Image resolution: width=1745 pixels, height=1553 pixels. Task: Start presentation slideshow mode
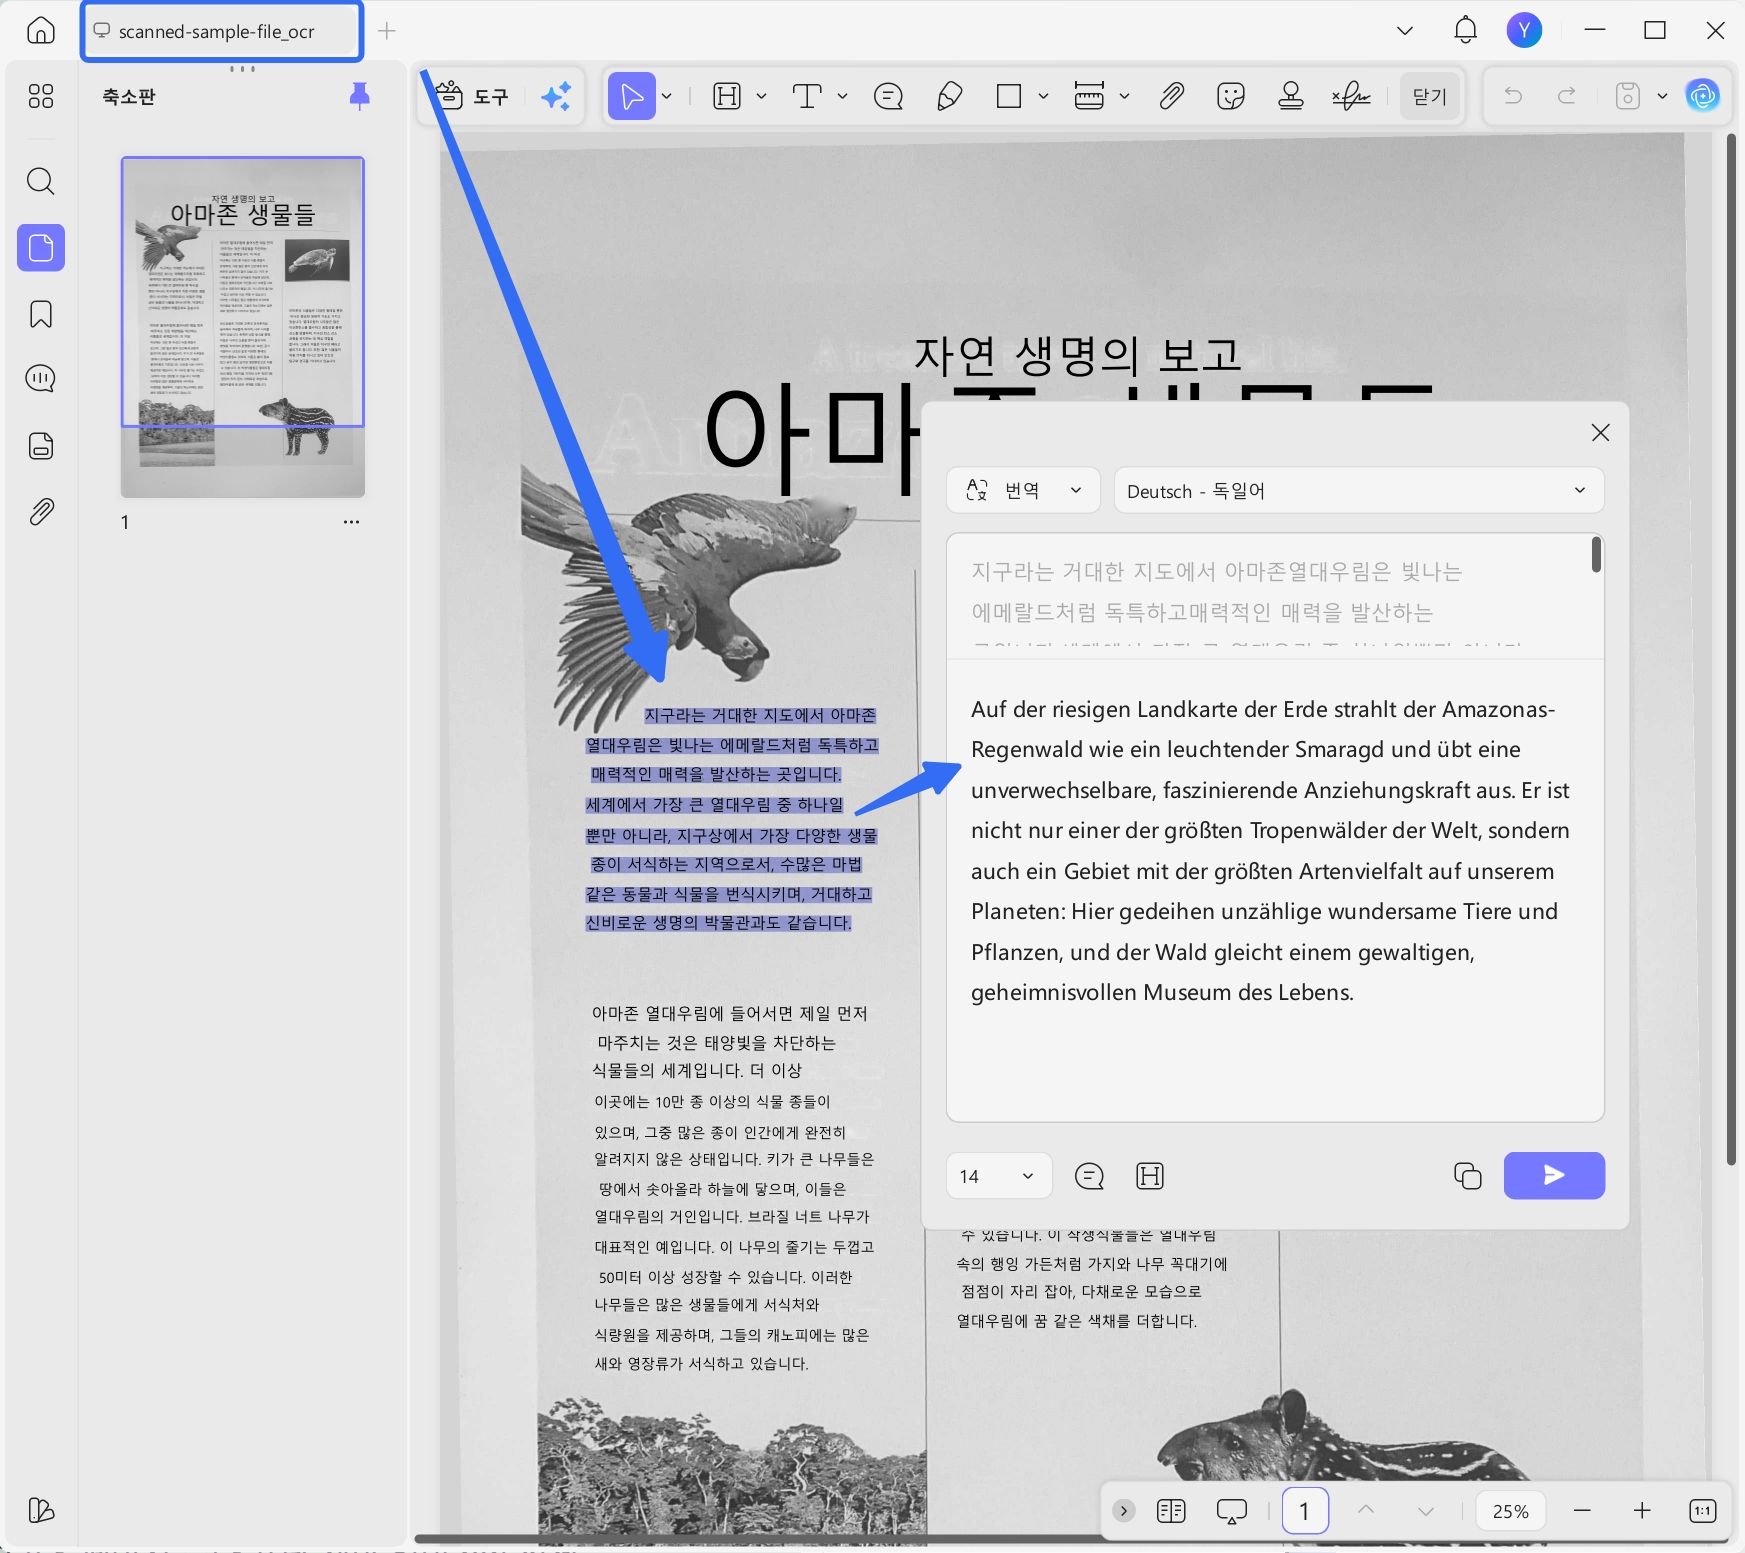point(1231,1510)
